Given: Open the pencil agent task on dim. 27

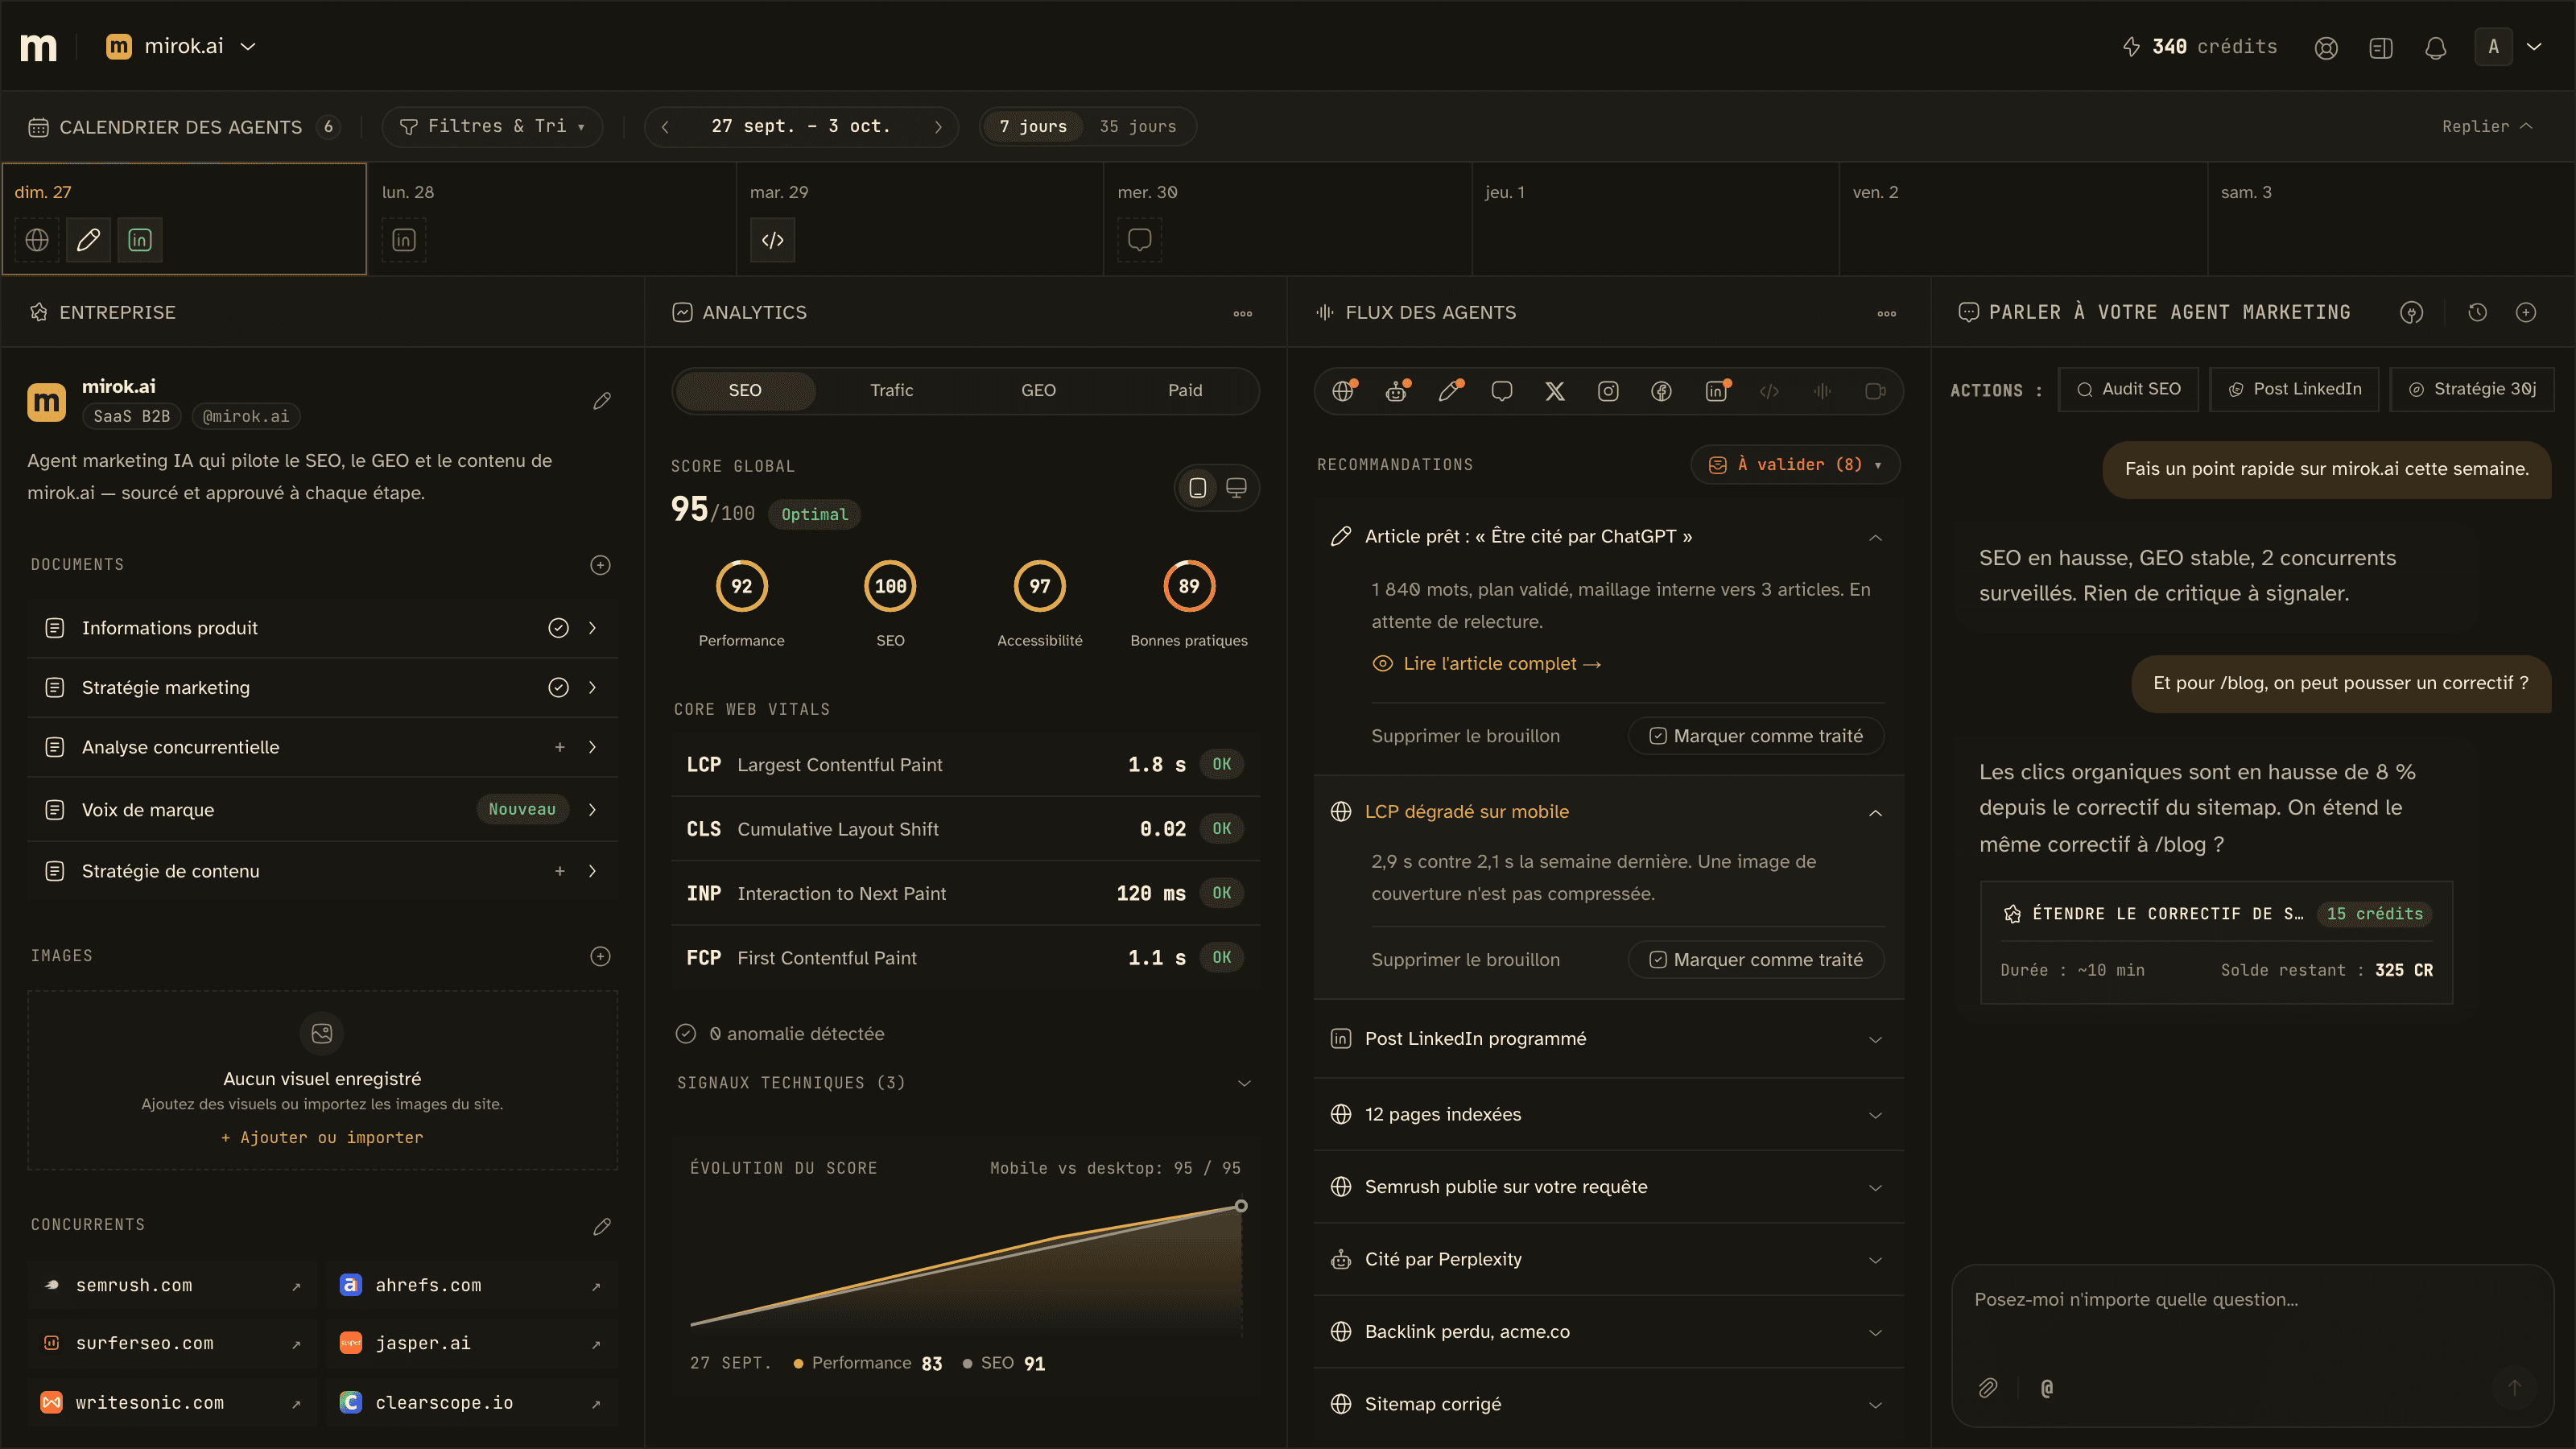Looking at the screenshot, I should click(88, 240).
